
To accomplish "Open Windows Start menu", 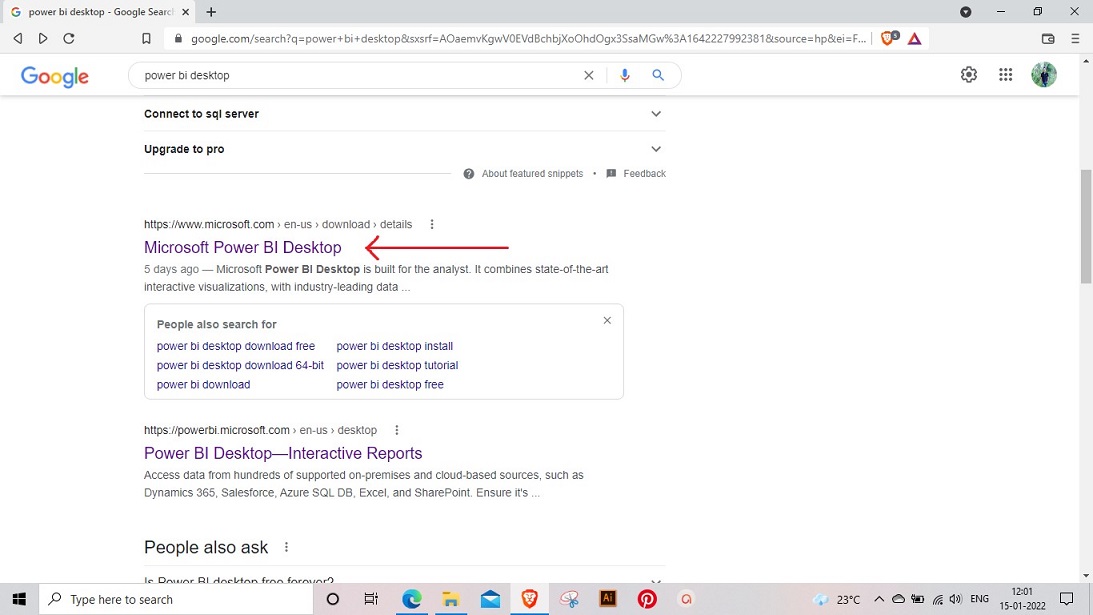I will 19,599.
